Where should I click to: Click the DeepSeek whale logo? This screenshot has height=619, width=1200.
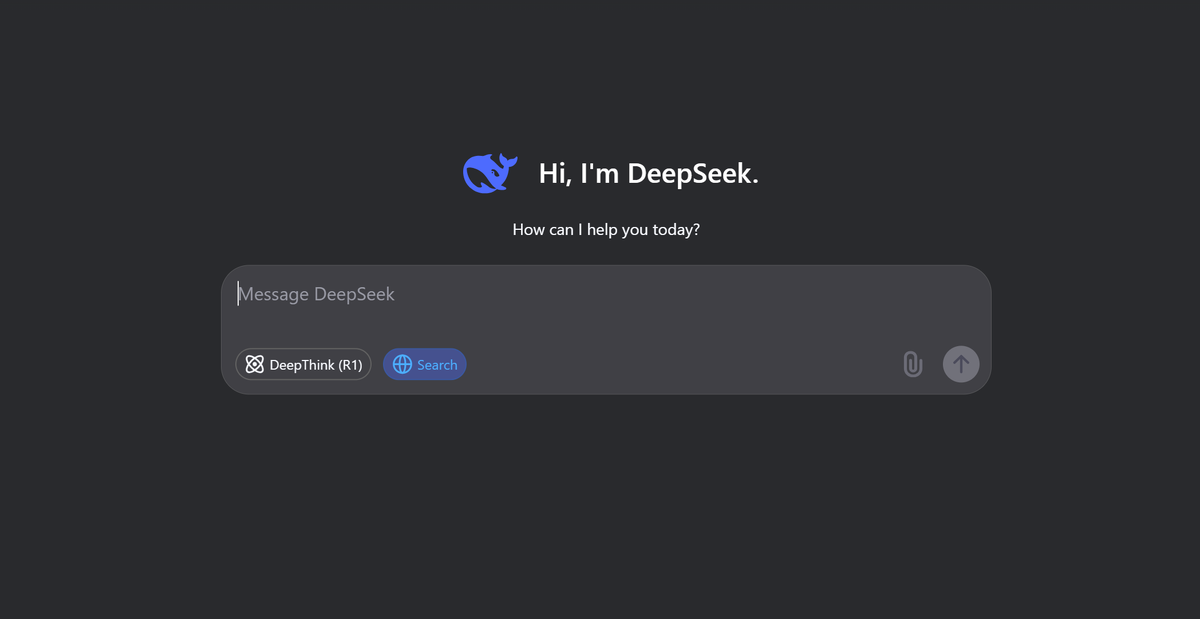(490, 173)
